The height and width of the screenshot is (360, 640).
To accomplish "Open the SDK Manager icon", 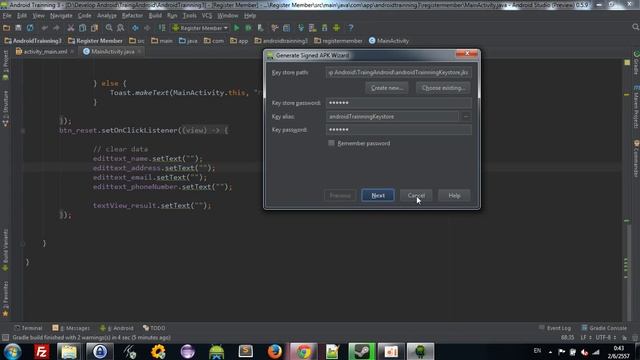I will [324, 28].
